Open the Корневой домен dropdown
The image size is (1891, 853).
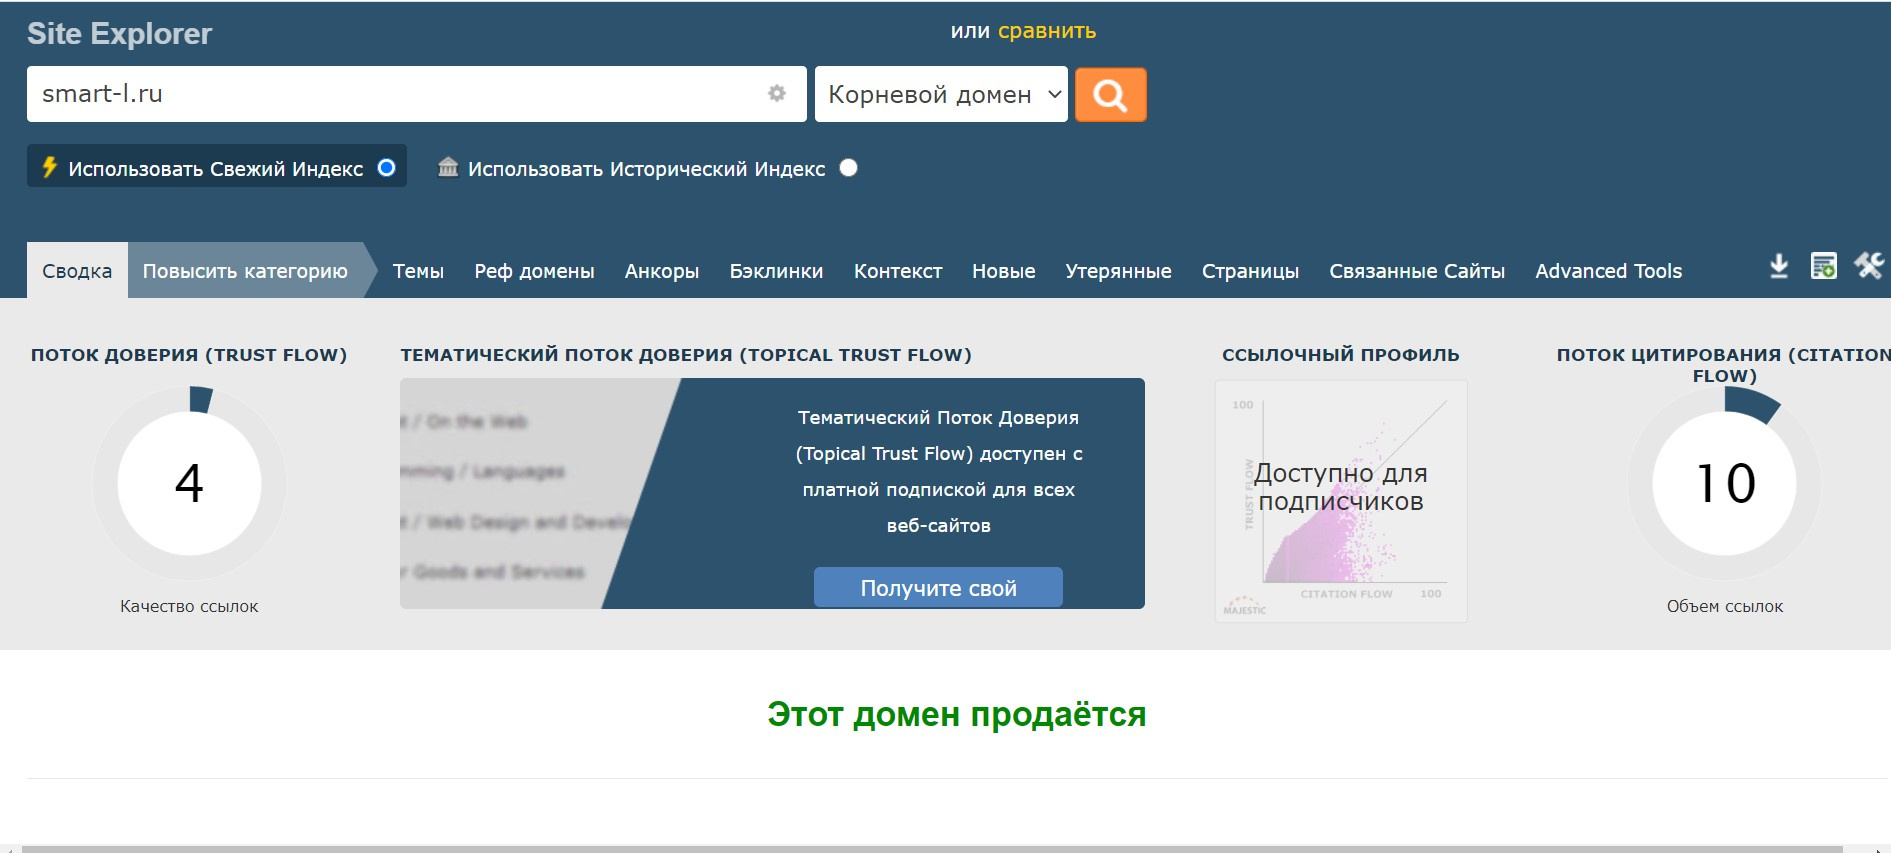(941, 94)
